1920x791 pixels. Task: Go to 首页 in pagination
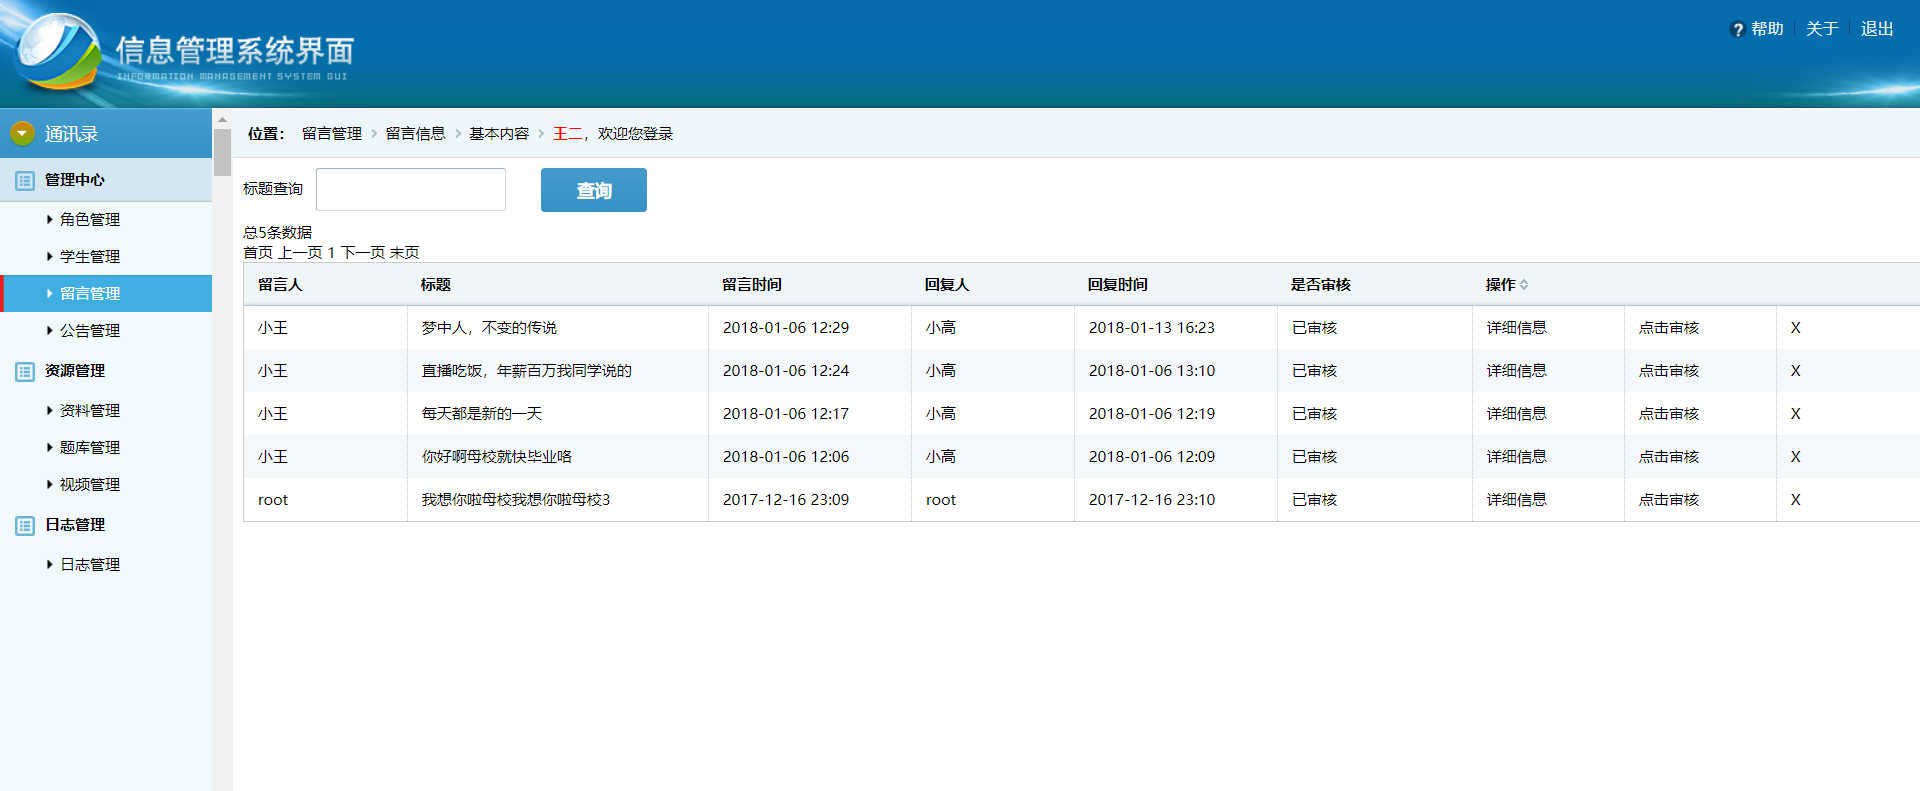(x=258, y=252)
